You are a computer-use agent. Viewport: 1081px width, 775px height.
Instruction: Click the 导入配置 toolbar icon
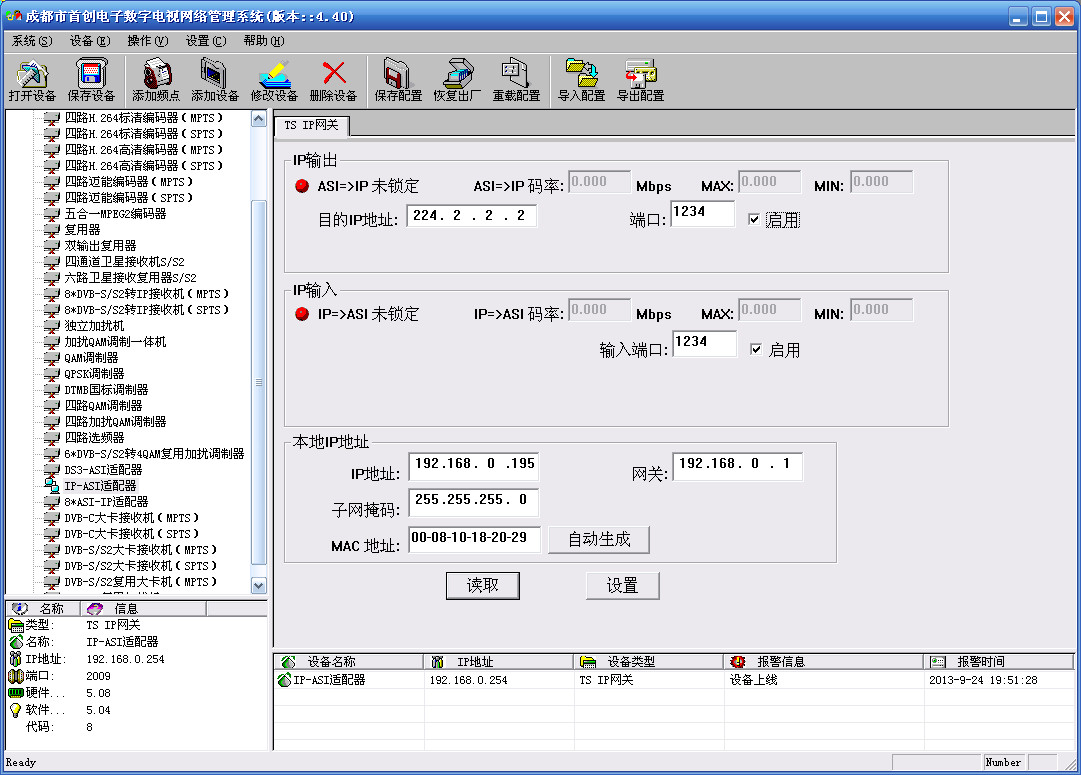pos(581,74)
